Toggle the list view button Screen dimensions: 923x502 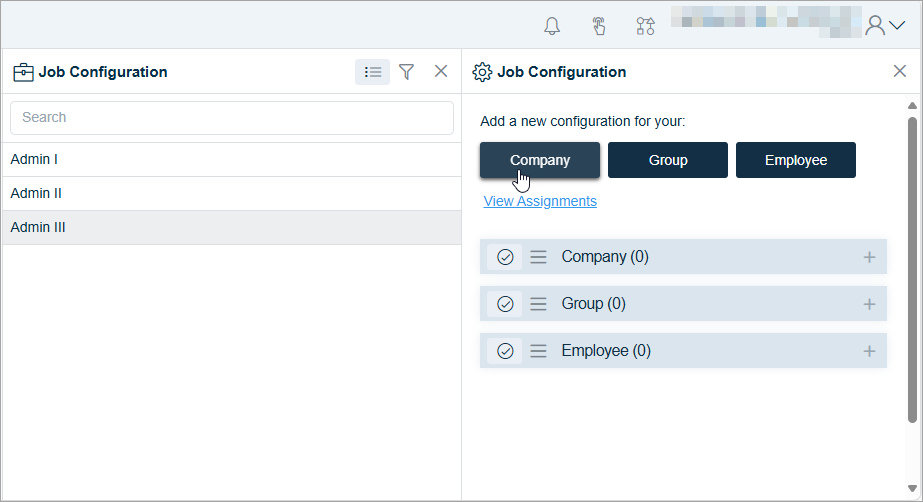click(372, 72)
